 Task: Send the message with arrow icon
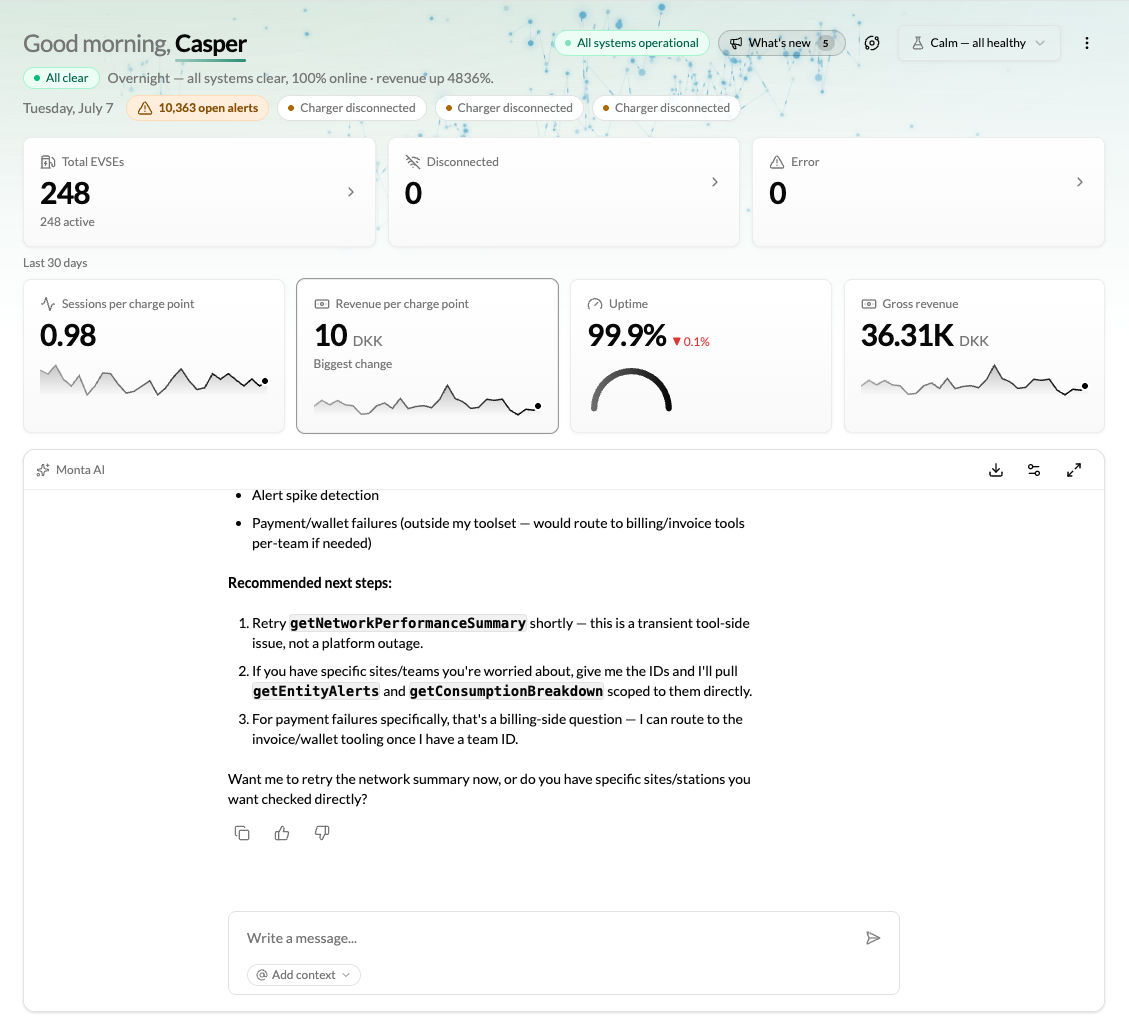[873, 938]
